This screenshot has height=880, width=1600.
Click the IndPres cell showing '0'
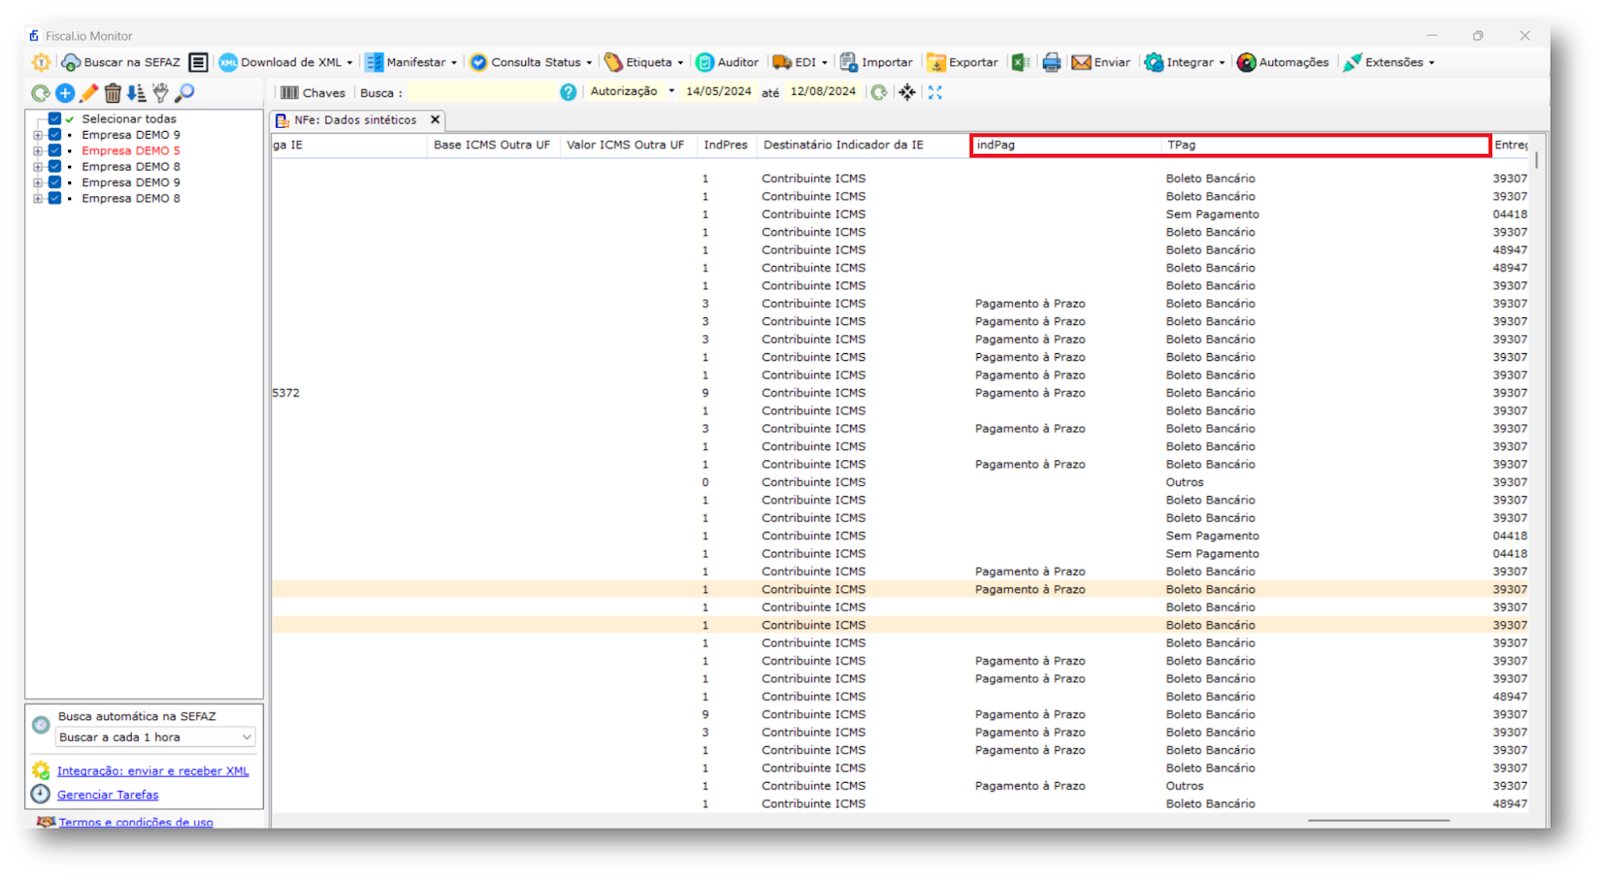[x=705, y=482]
